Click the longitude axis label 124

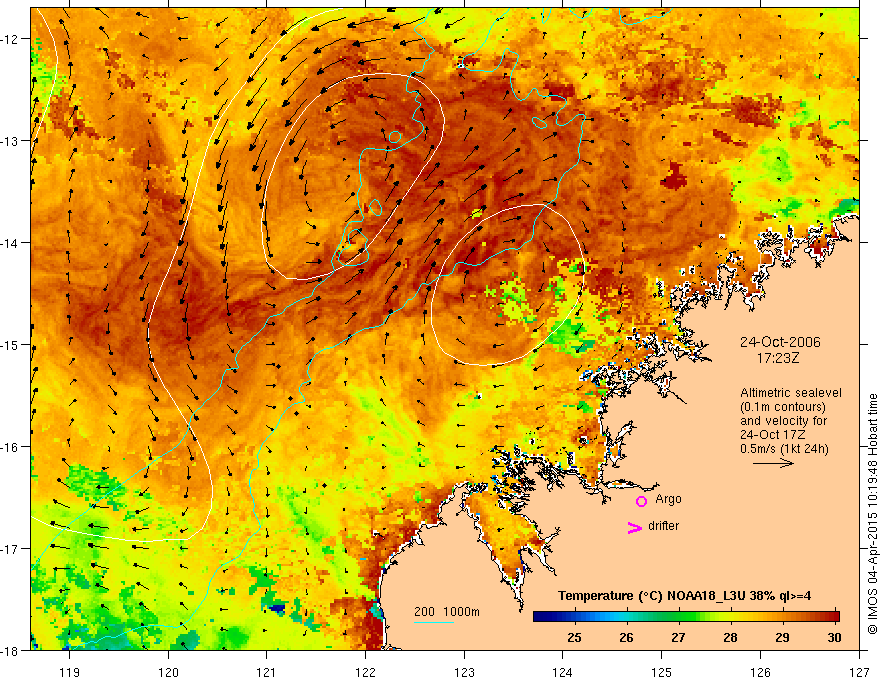click(563, 672)
